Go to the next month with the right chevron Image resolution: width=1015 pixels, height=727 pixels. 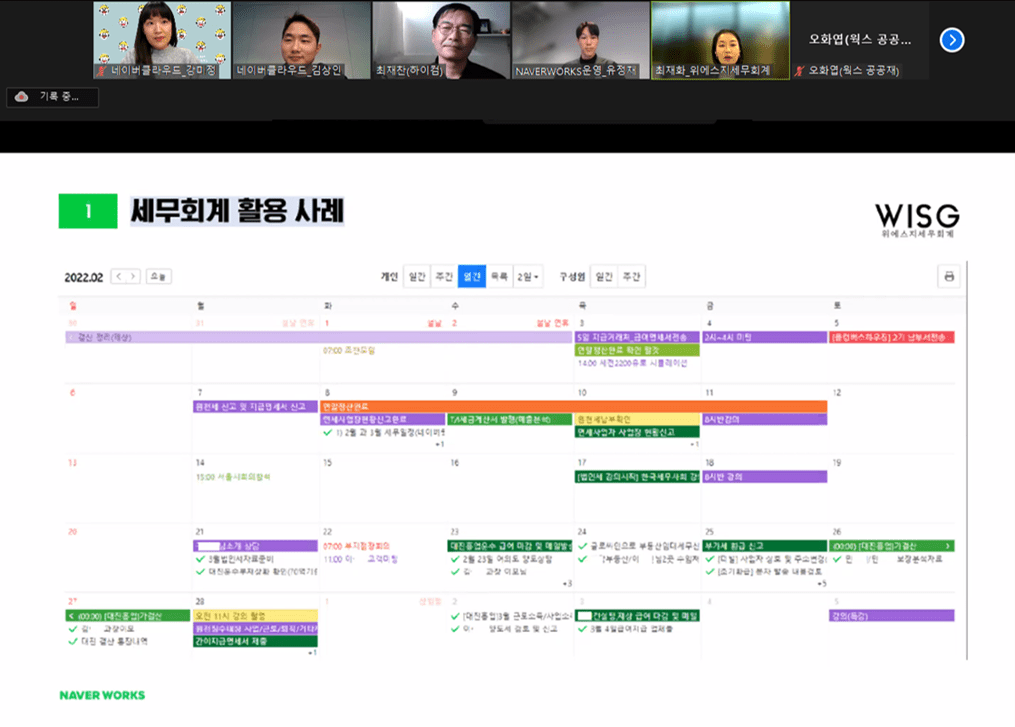coord(133,276)
